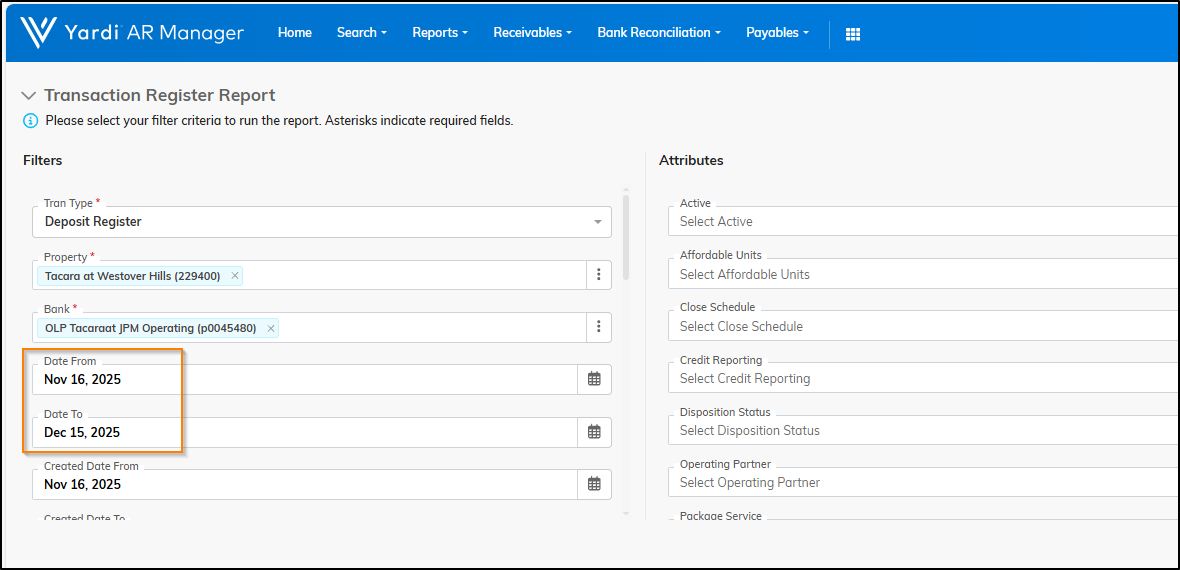Open the Created Date From calendar picker

point(594,484)
